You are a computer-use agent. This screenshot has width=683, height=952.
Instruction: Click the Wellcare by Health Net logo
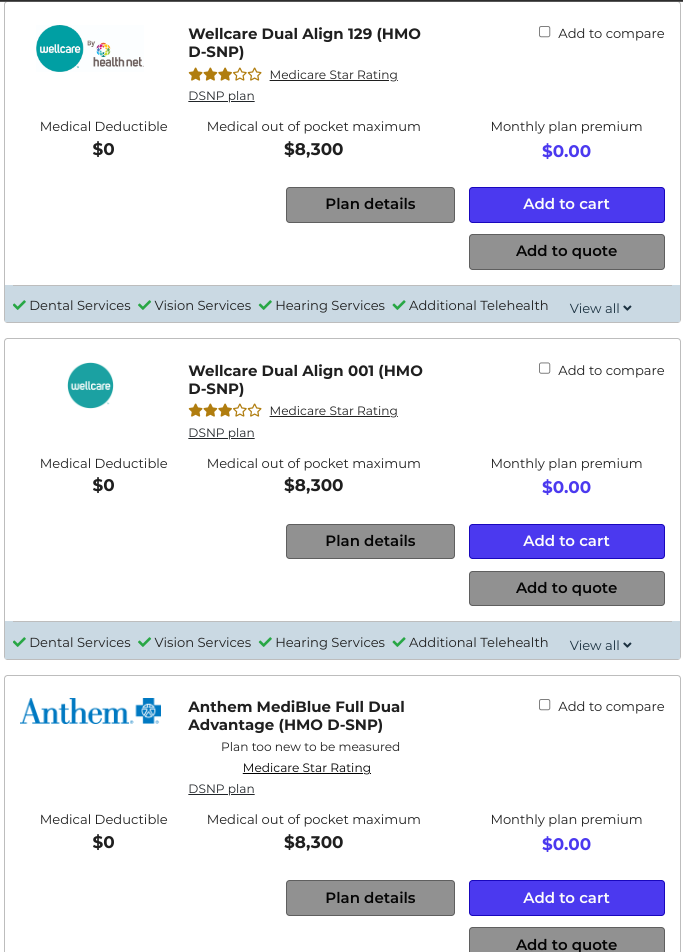(x=90, y=49)
